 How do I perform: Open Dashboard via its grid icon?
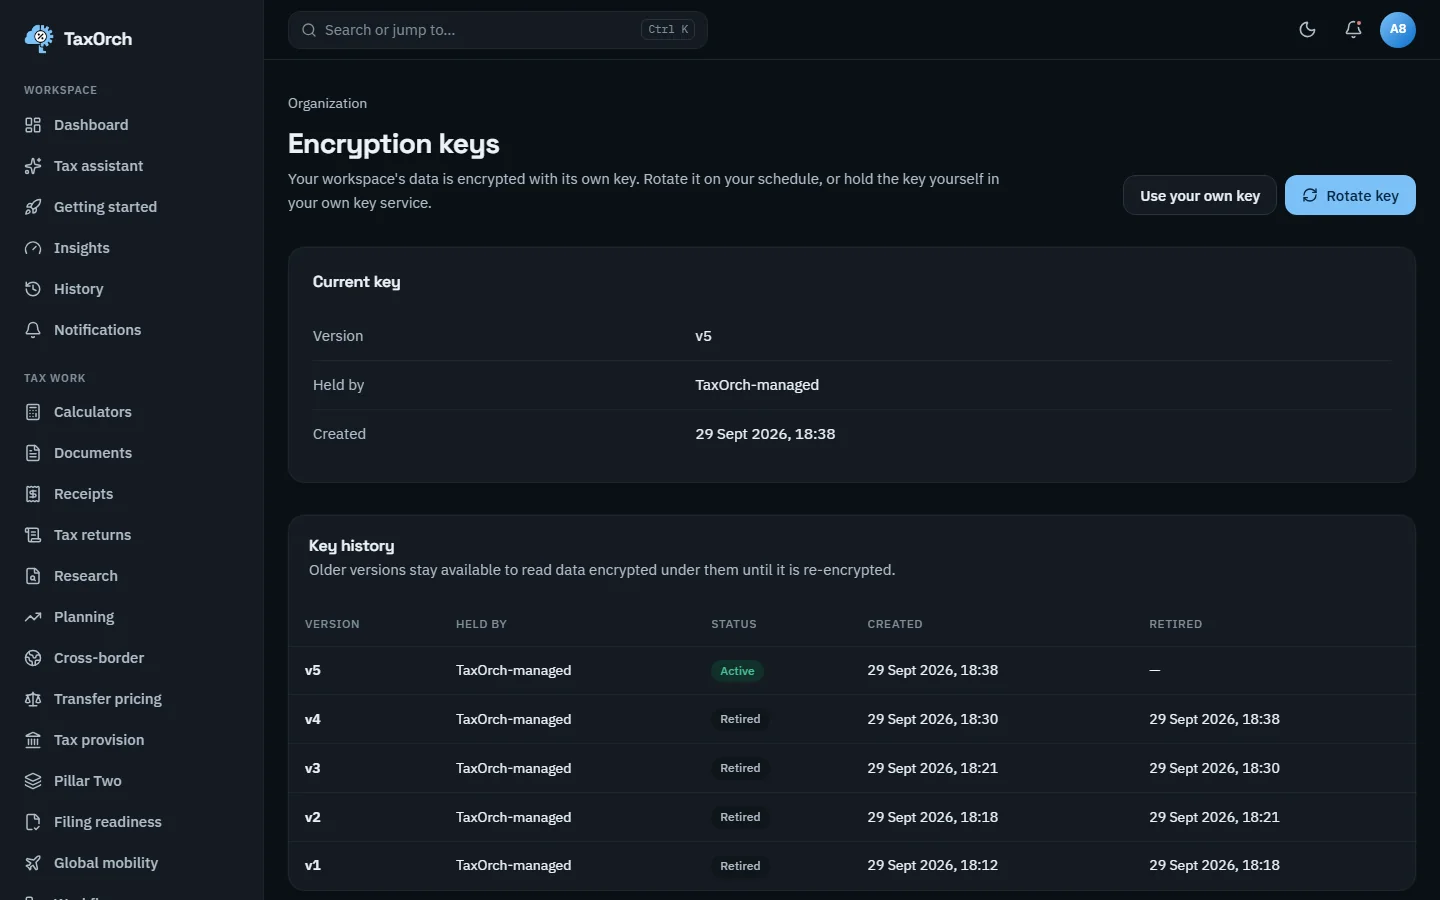pyautogui.click(x=33, y=125)
